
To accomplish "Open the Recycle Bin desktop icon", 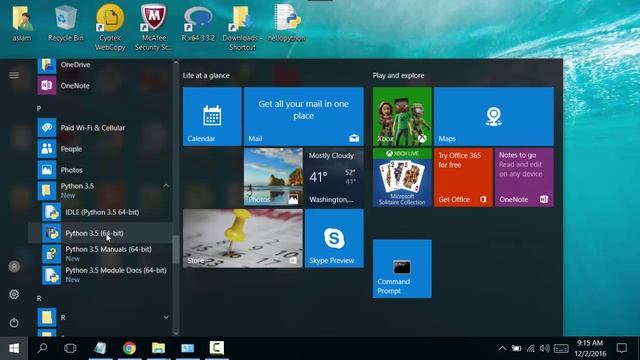I will (x=66, y=22).
